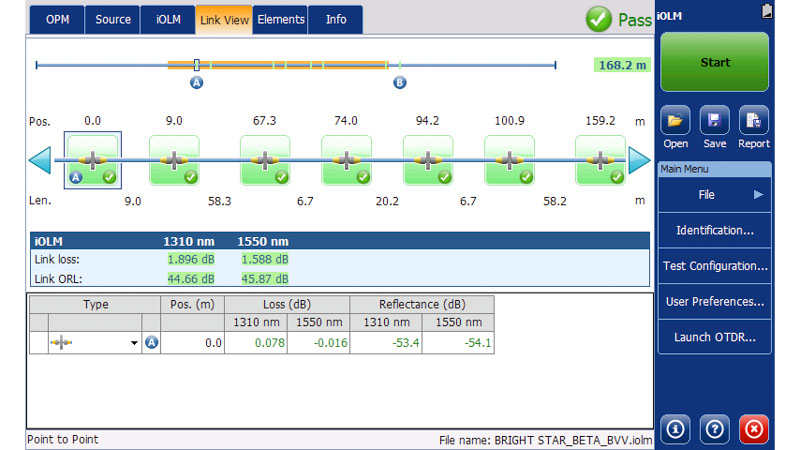Screen dimensions: 800x450
Task: Click the Type column header
Action: (x=95, y=305)
